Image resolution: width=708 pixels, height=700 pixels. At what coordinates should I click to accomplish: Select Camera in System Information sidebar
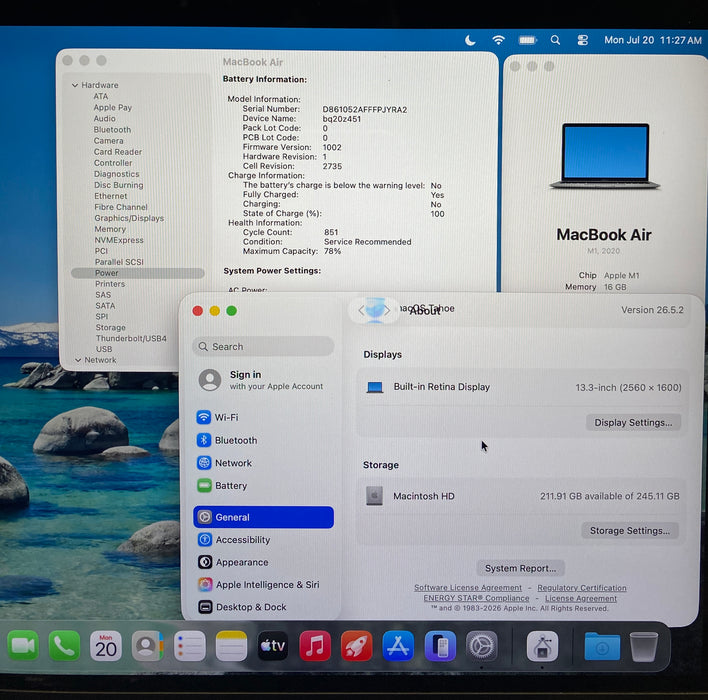pos(108,140)
